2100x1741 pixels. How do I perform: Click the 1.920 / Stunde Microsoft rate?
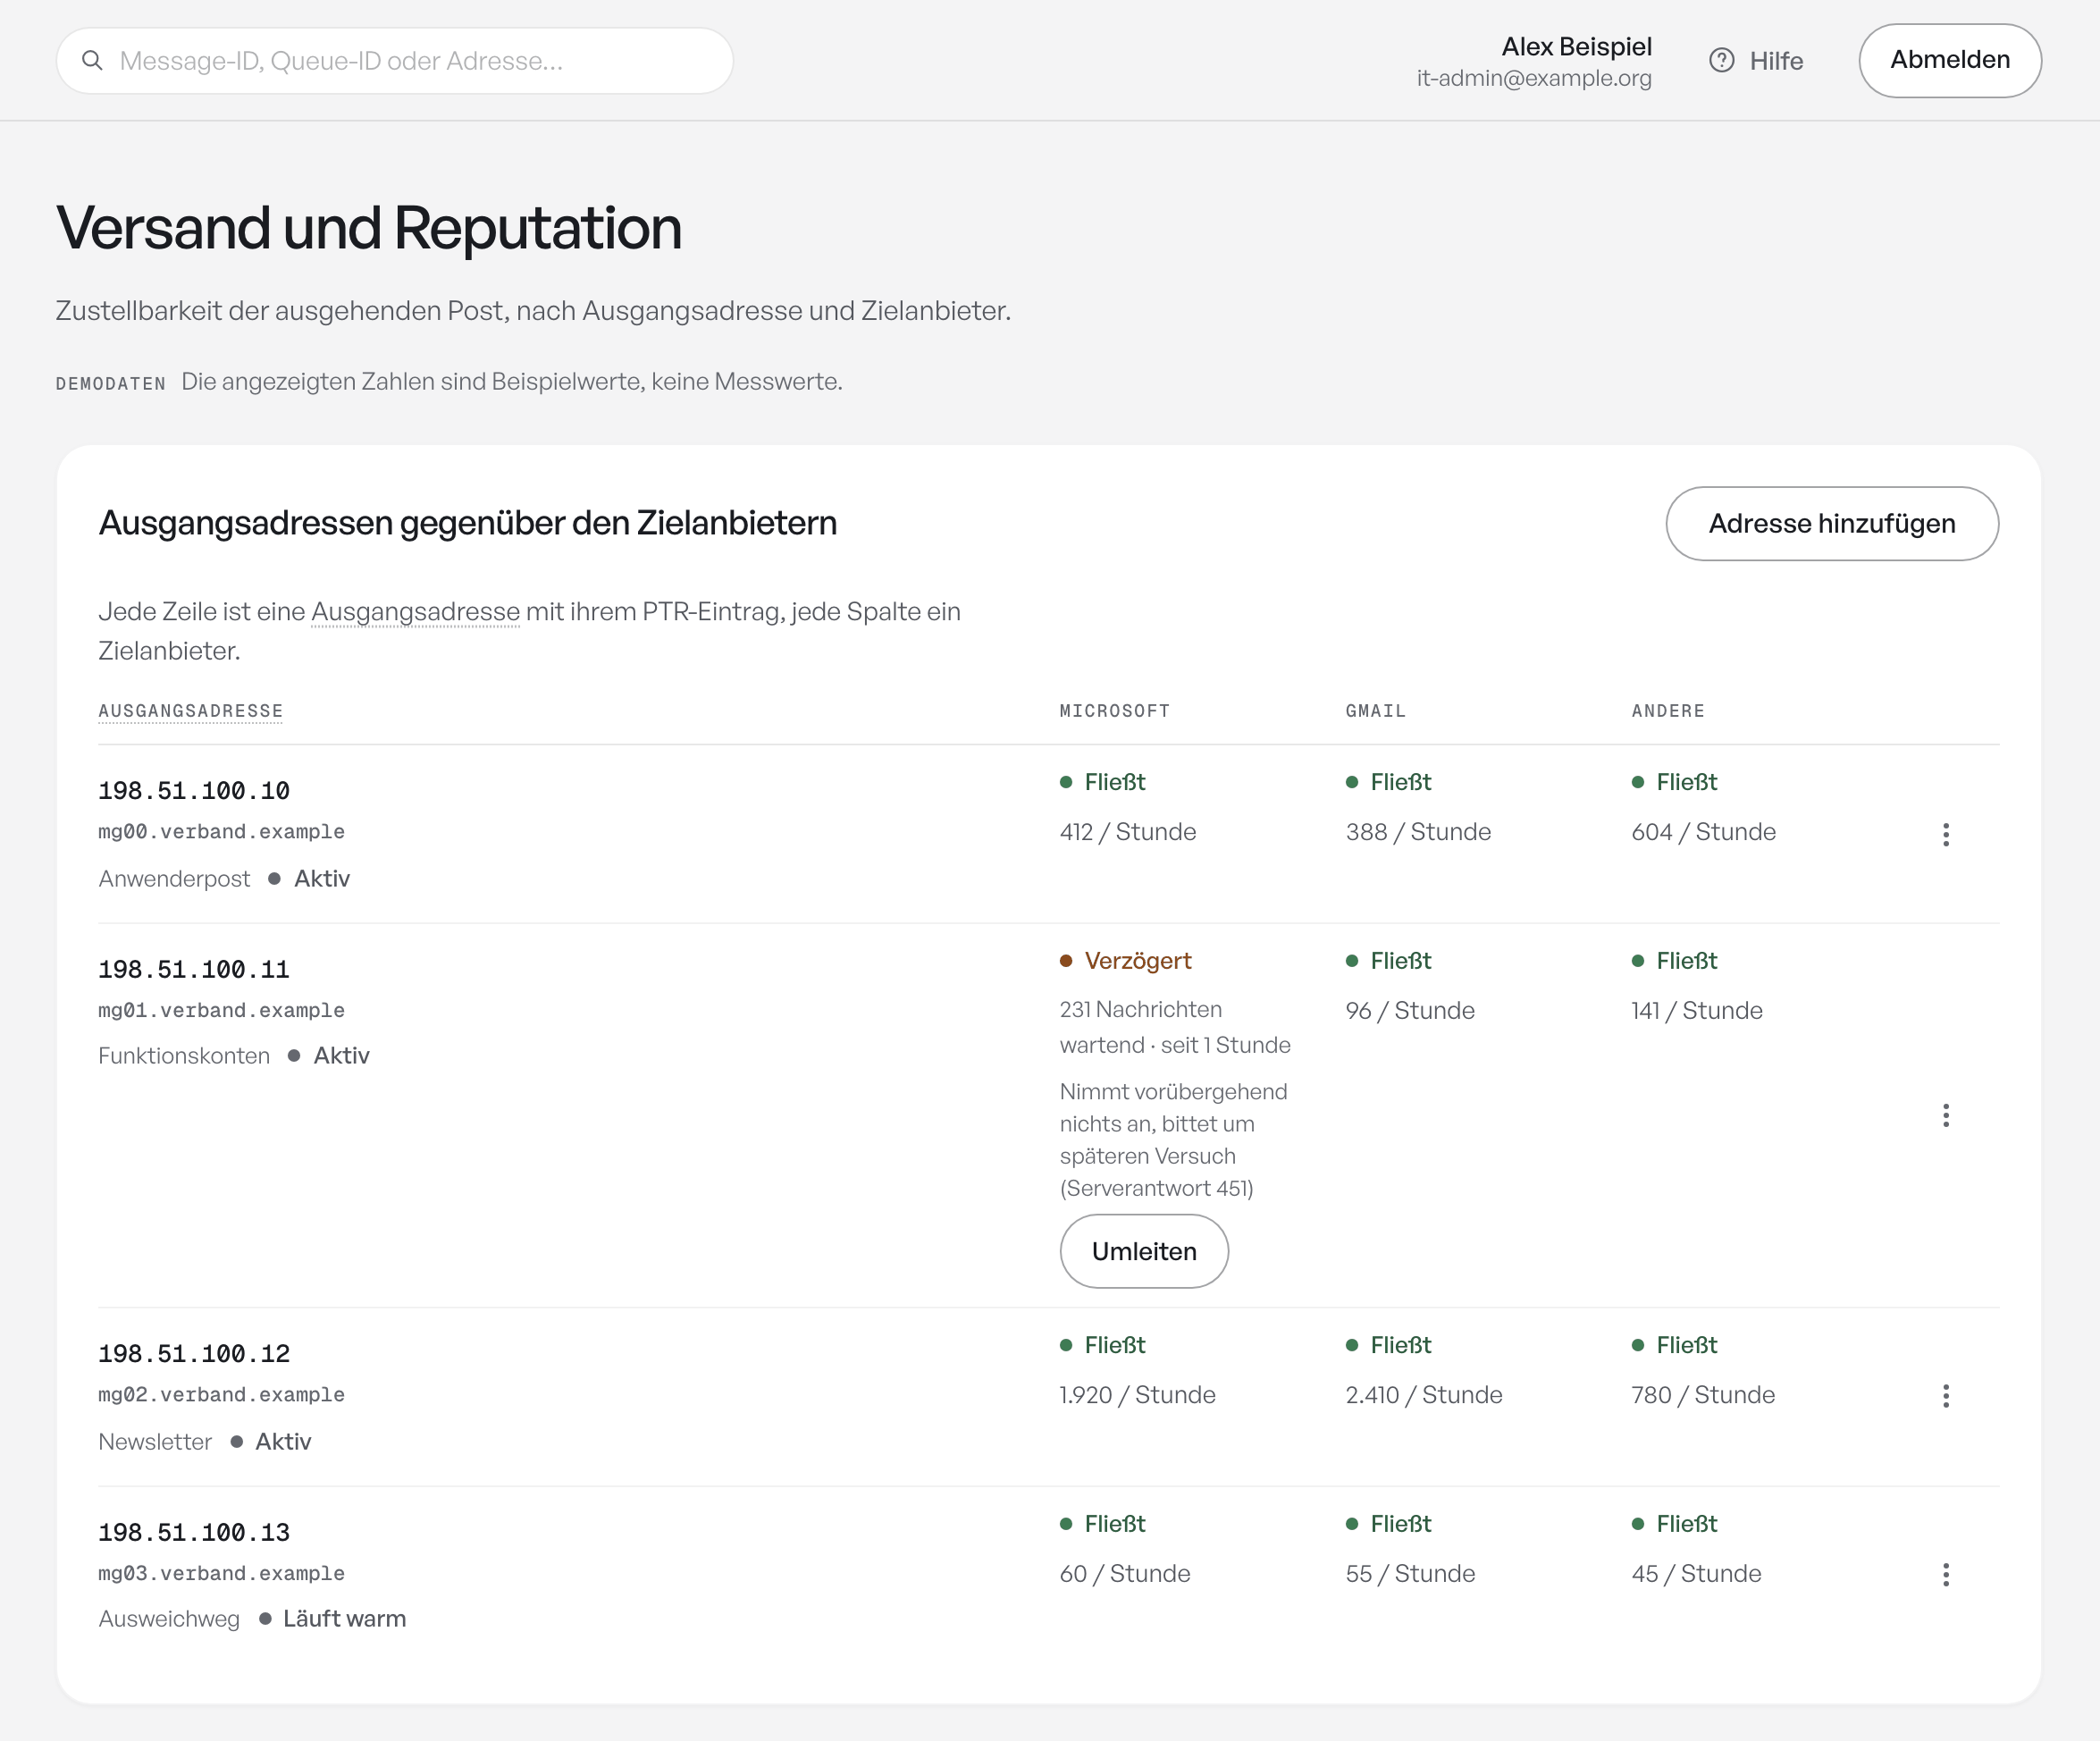coord(1137,1395)
